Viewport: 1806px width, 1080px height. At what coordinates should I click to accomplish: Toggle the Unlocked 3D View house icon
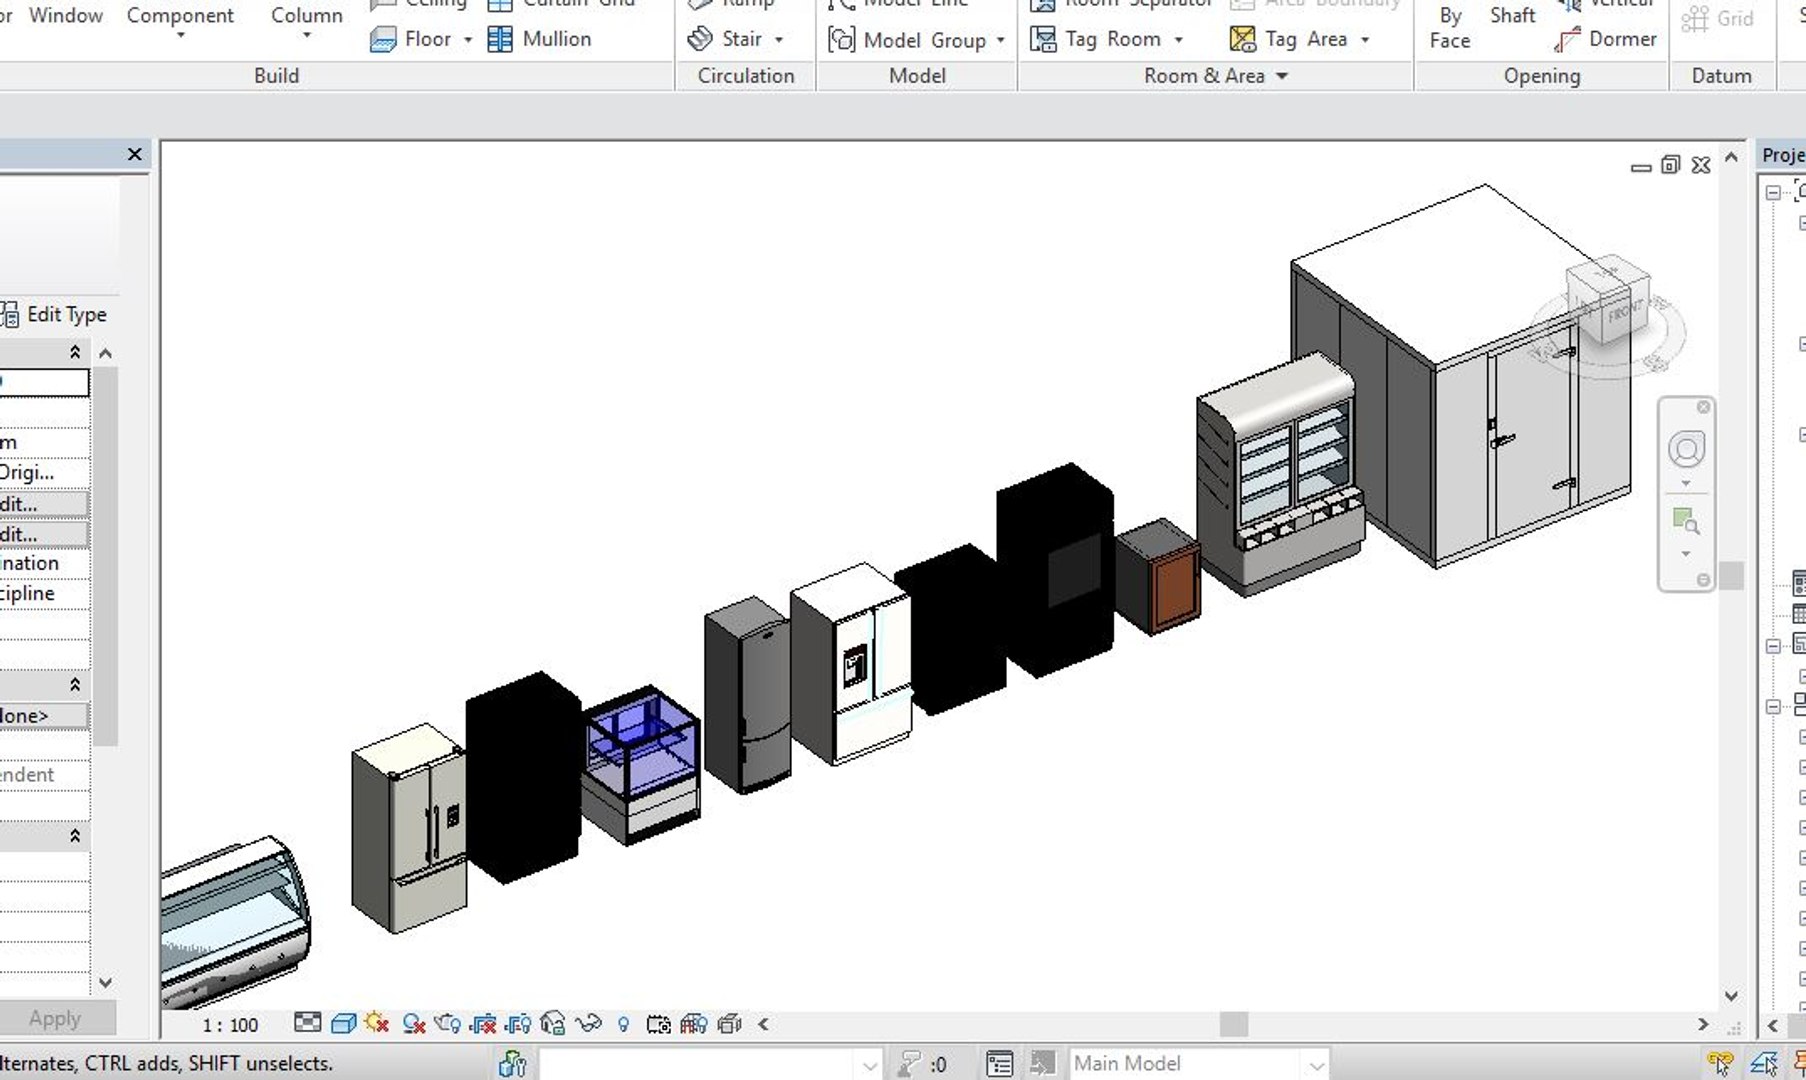[553, 1023]
